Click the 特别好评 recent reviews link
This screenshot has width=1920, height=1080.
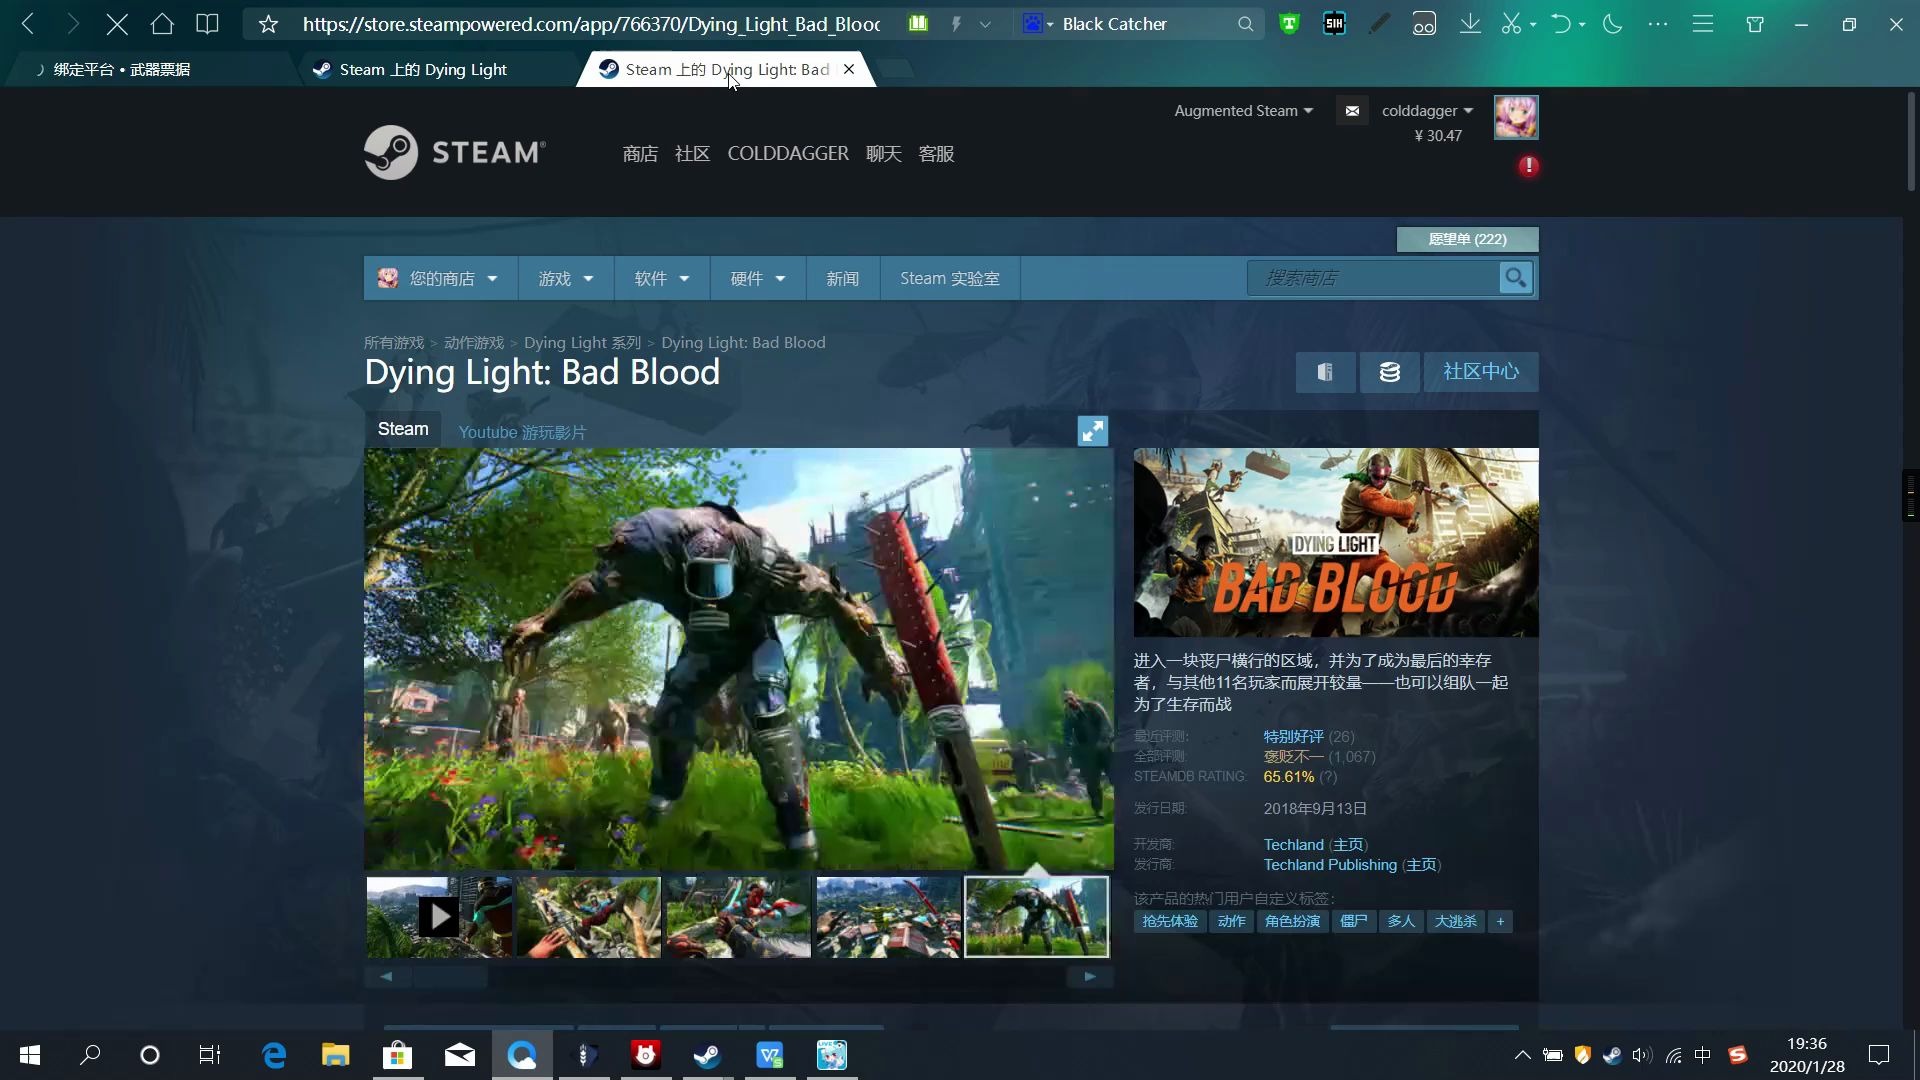[1293, 737]
